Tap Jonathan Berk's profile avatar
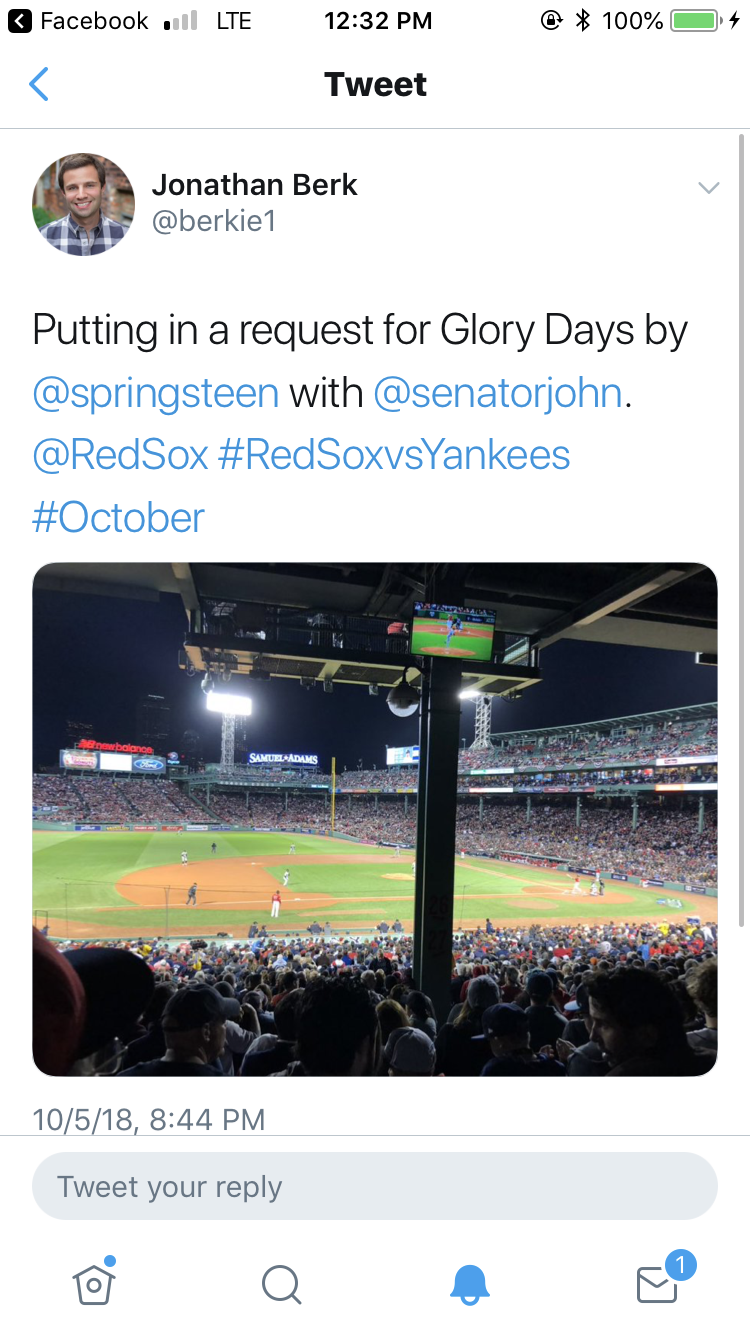 pyautogui.click(x=84, y=205)
